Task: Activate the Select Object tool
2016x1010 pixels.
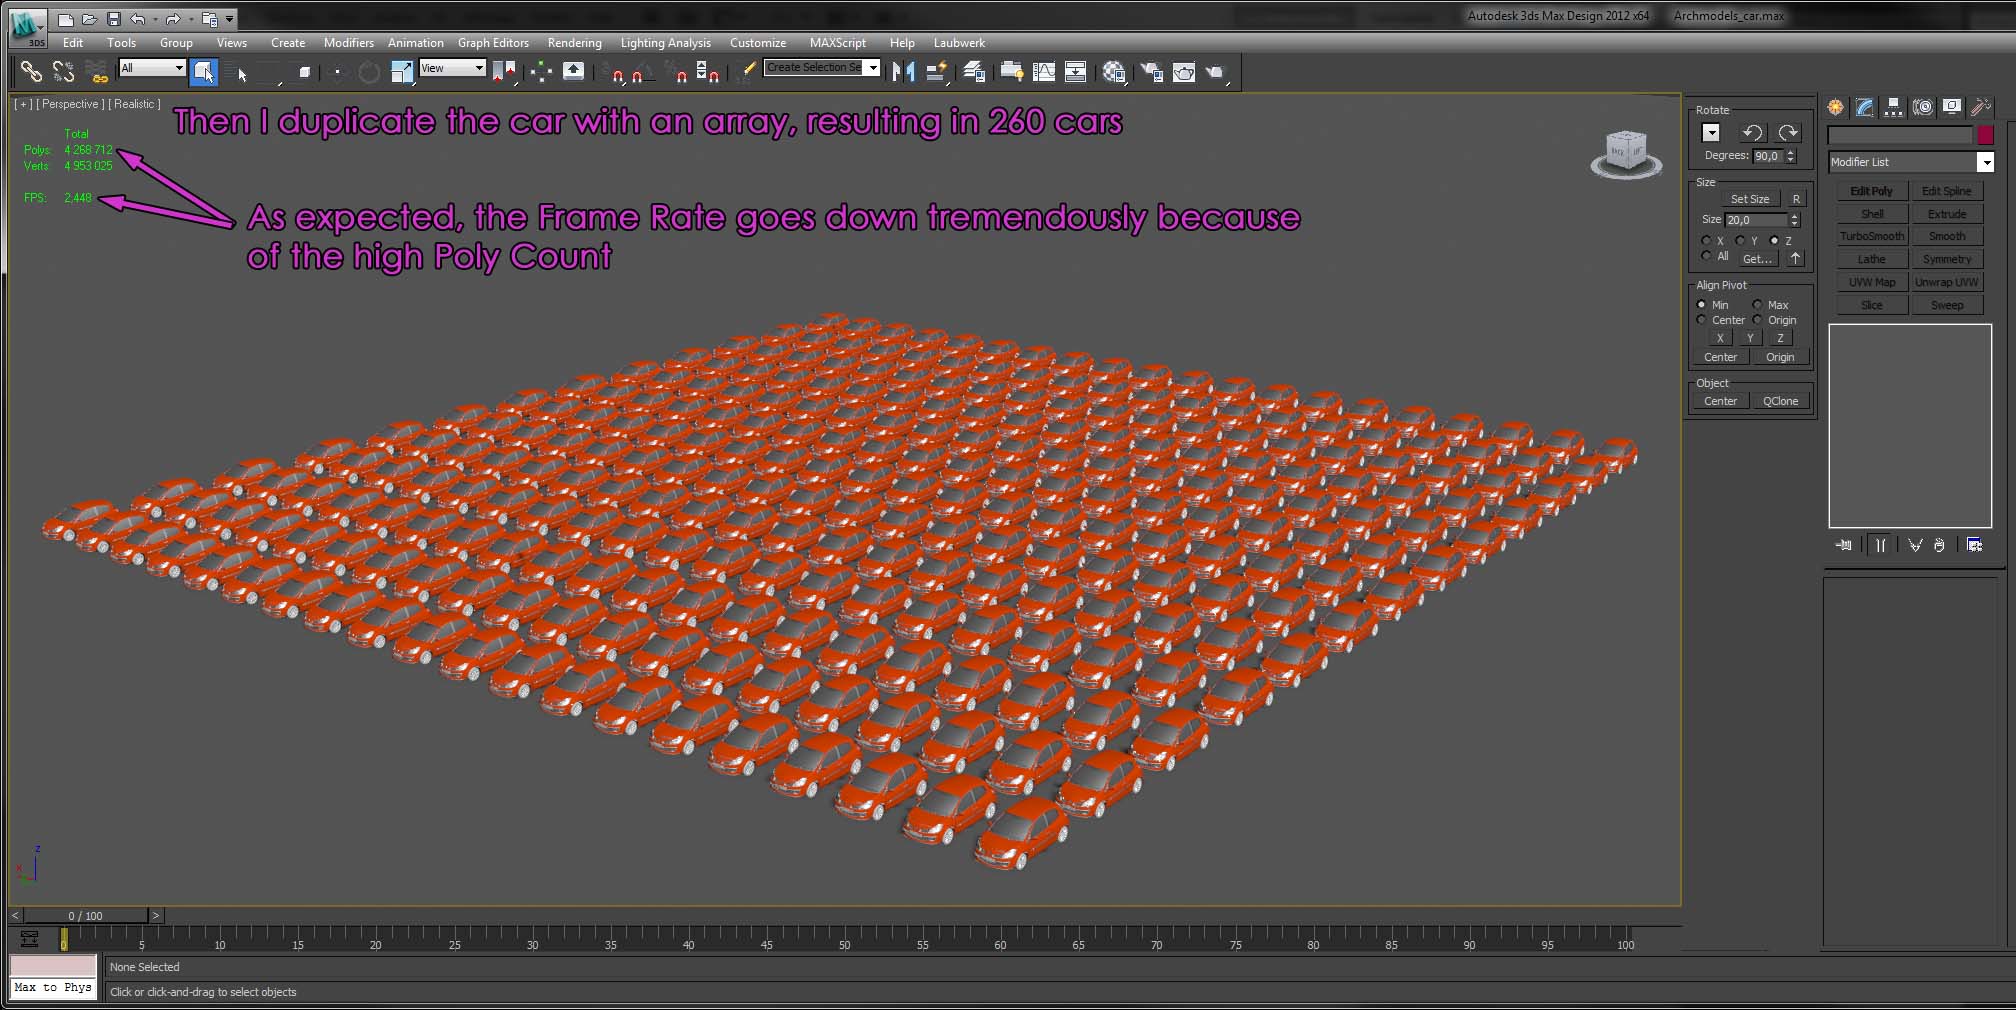Action: [203, 72]
